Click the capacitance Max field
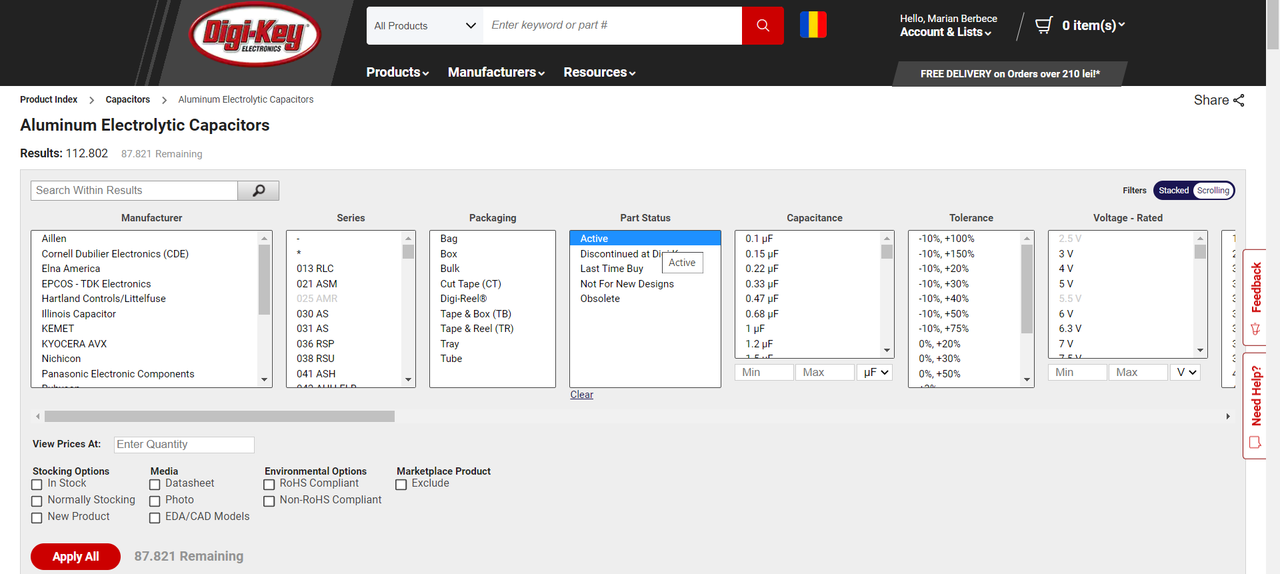The image size is (1280, 574). click(x=825, y=372)
